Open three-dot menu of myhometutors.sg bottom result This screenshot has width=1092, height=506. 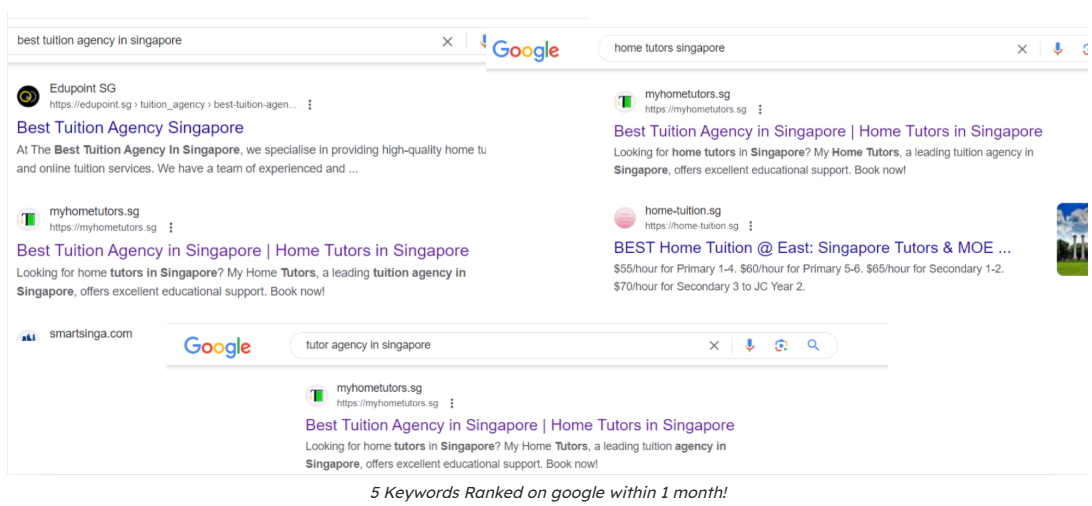(452, 403)
